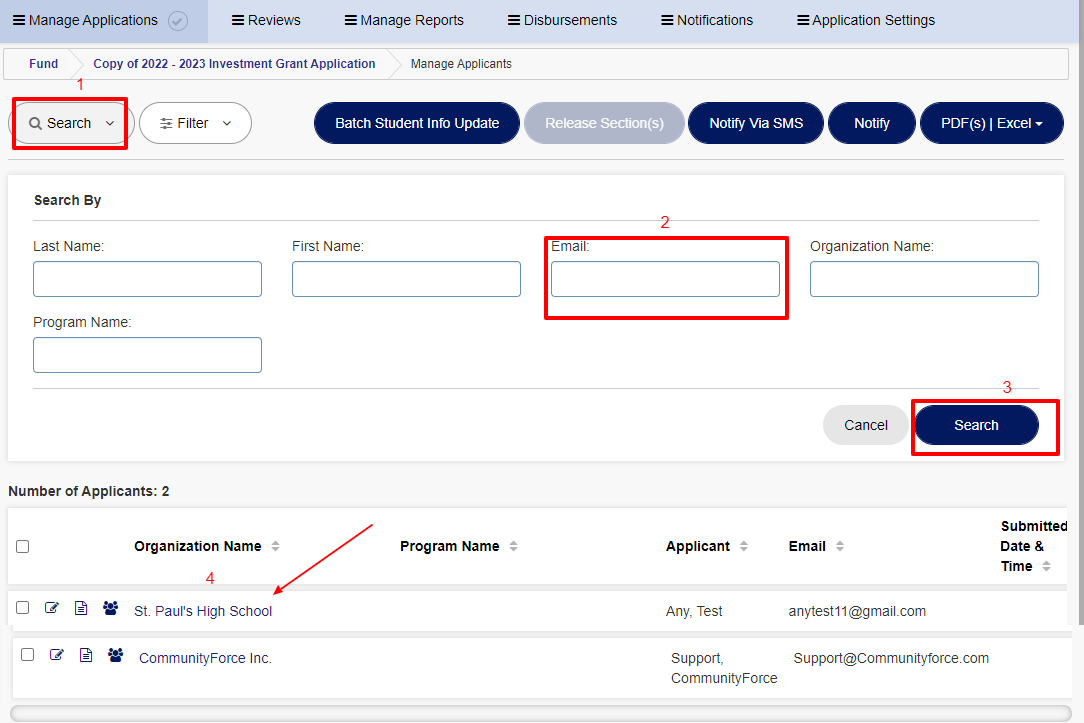Click Number of Applicants: 2 text
The height and width of the screenshot is (723, 1084).
[x=88, y=491]
